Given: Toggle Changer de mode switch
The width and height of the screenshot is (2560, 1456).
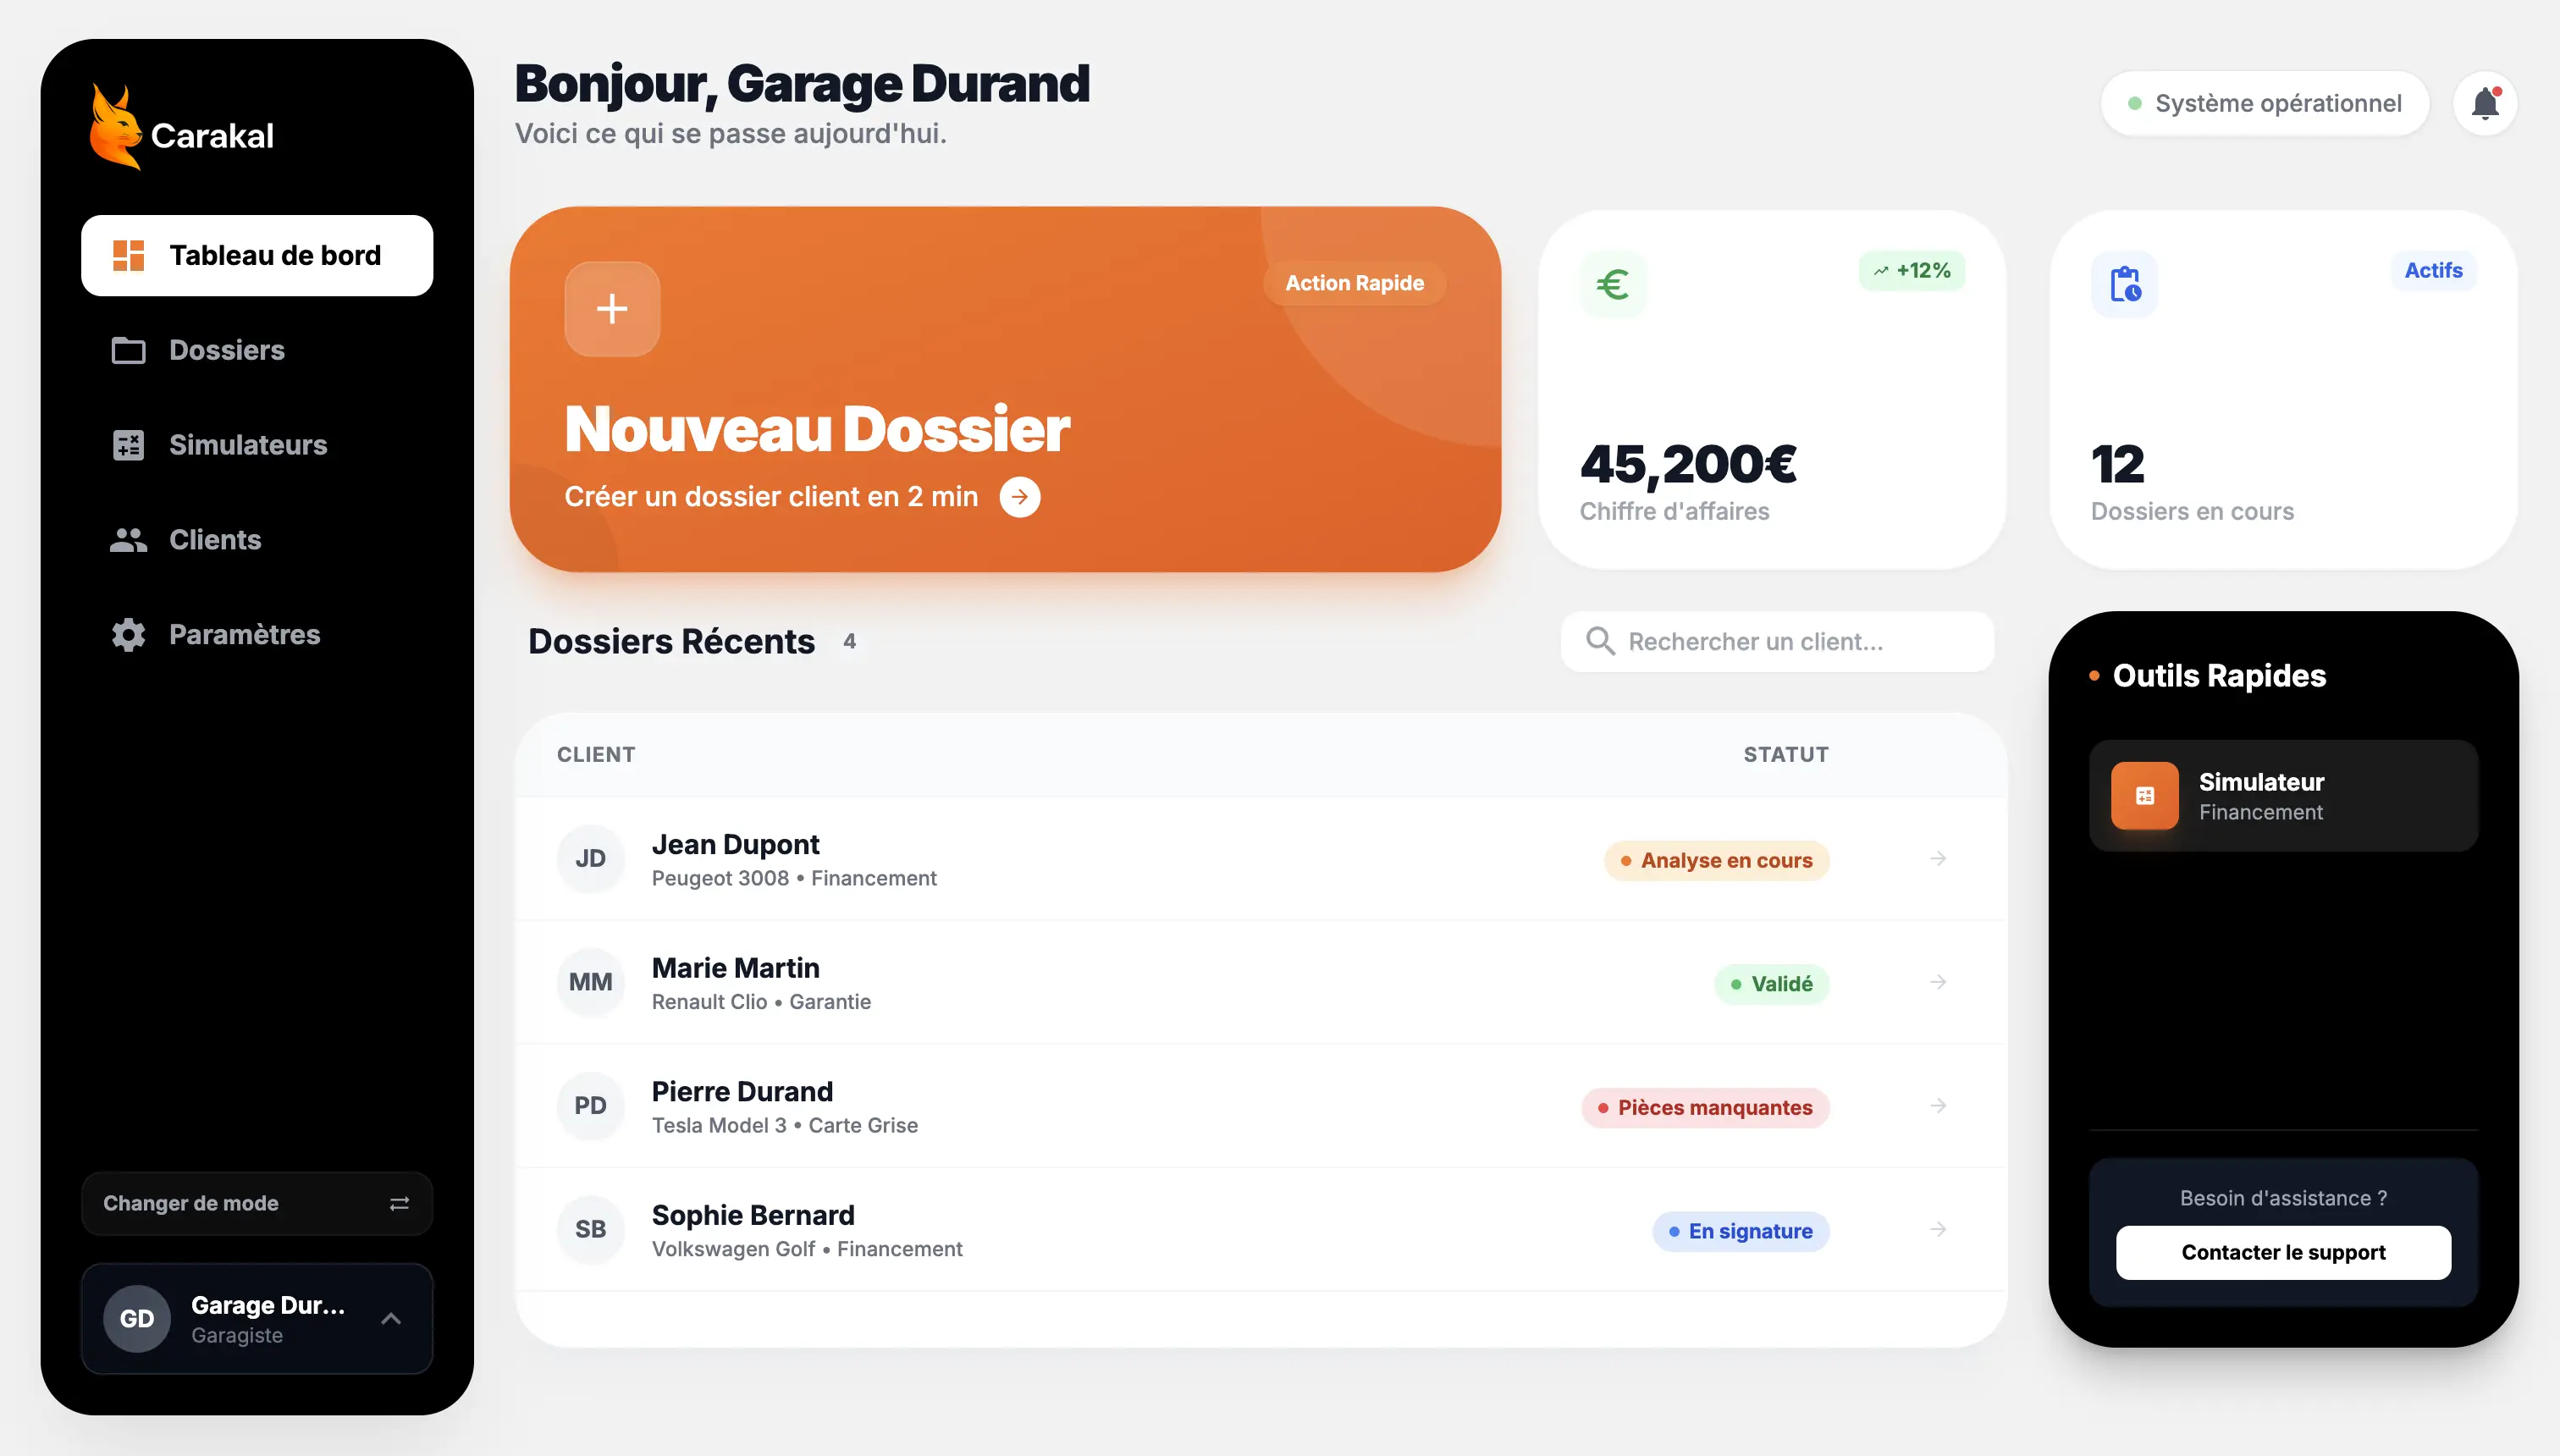Looking at the screenshot, I should click(x=398, y=1203).
